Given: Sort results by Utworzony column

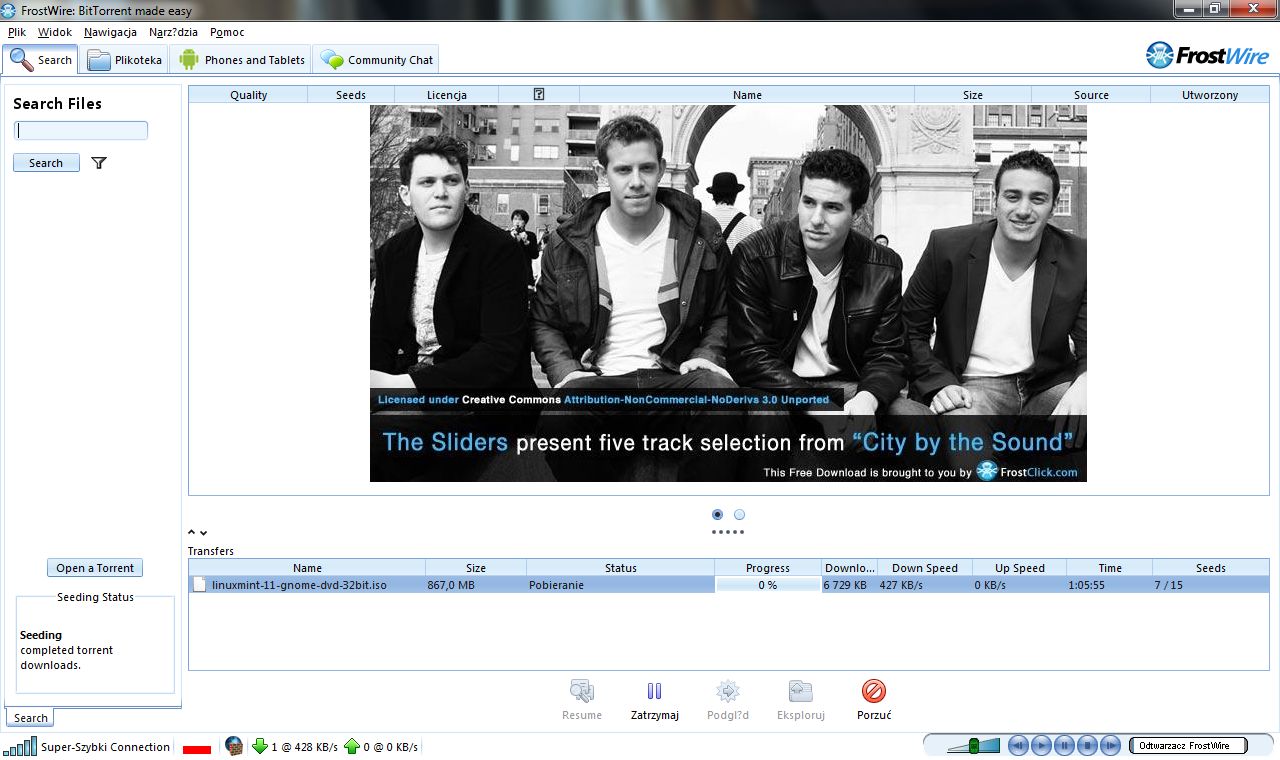Looking at the screenshot, I should pos(1210,95).
